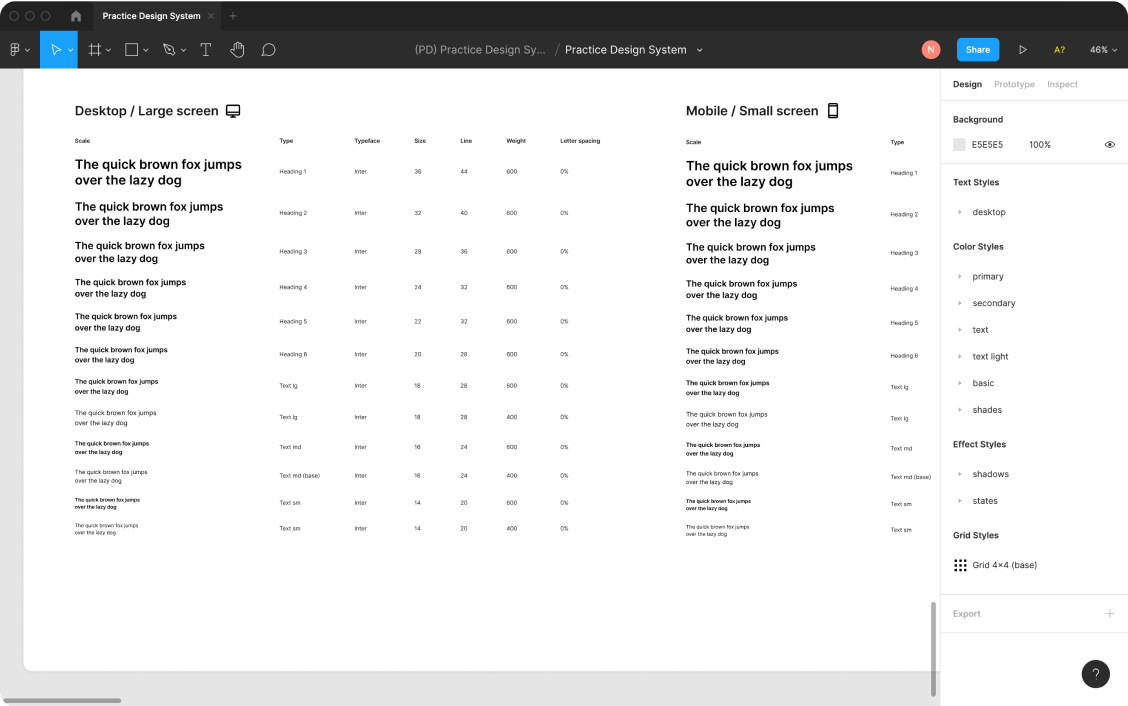Open the Figma main menu
This screenshot has height=706, width=1128.
pyautogui.click(x=16, y=48)
